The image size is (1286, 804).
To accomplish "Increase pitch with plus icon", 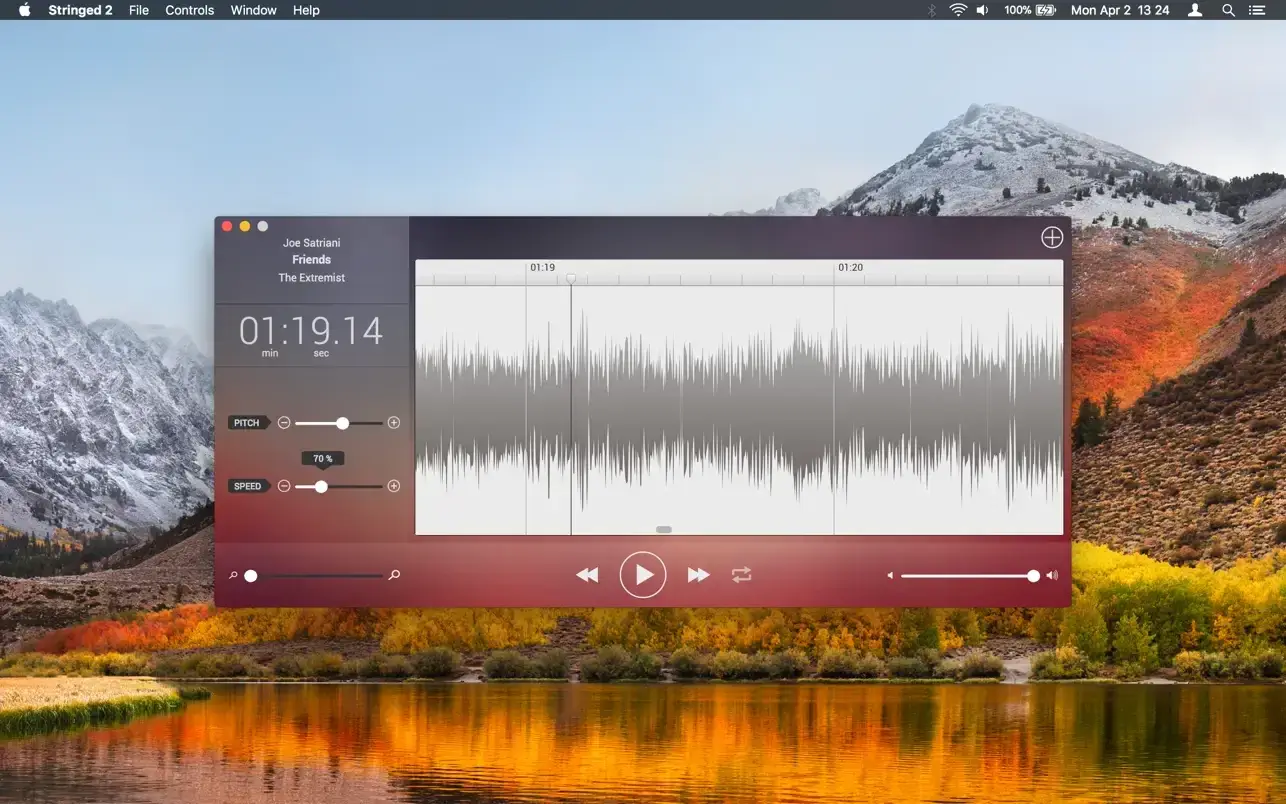I will (394, 423).
